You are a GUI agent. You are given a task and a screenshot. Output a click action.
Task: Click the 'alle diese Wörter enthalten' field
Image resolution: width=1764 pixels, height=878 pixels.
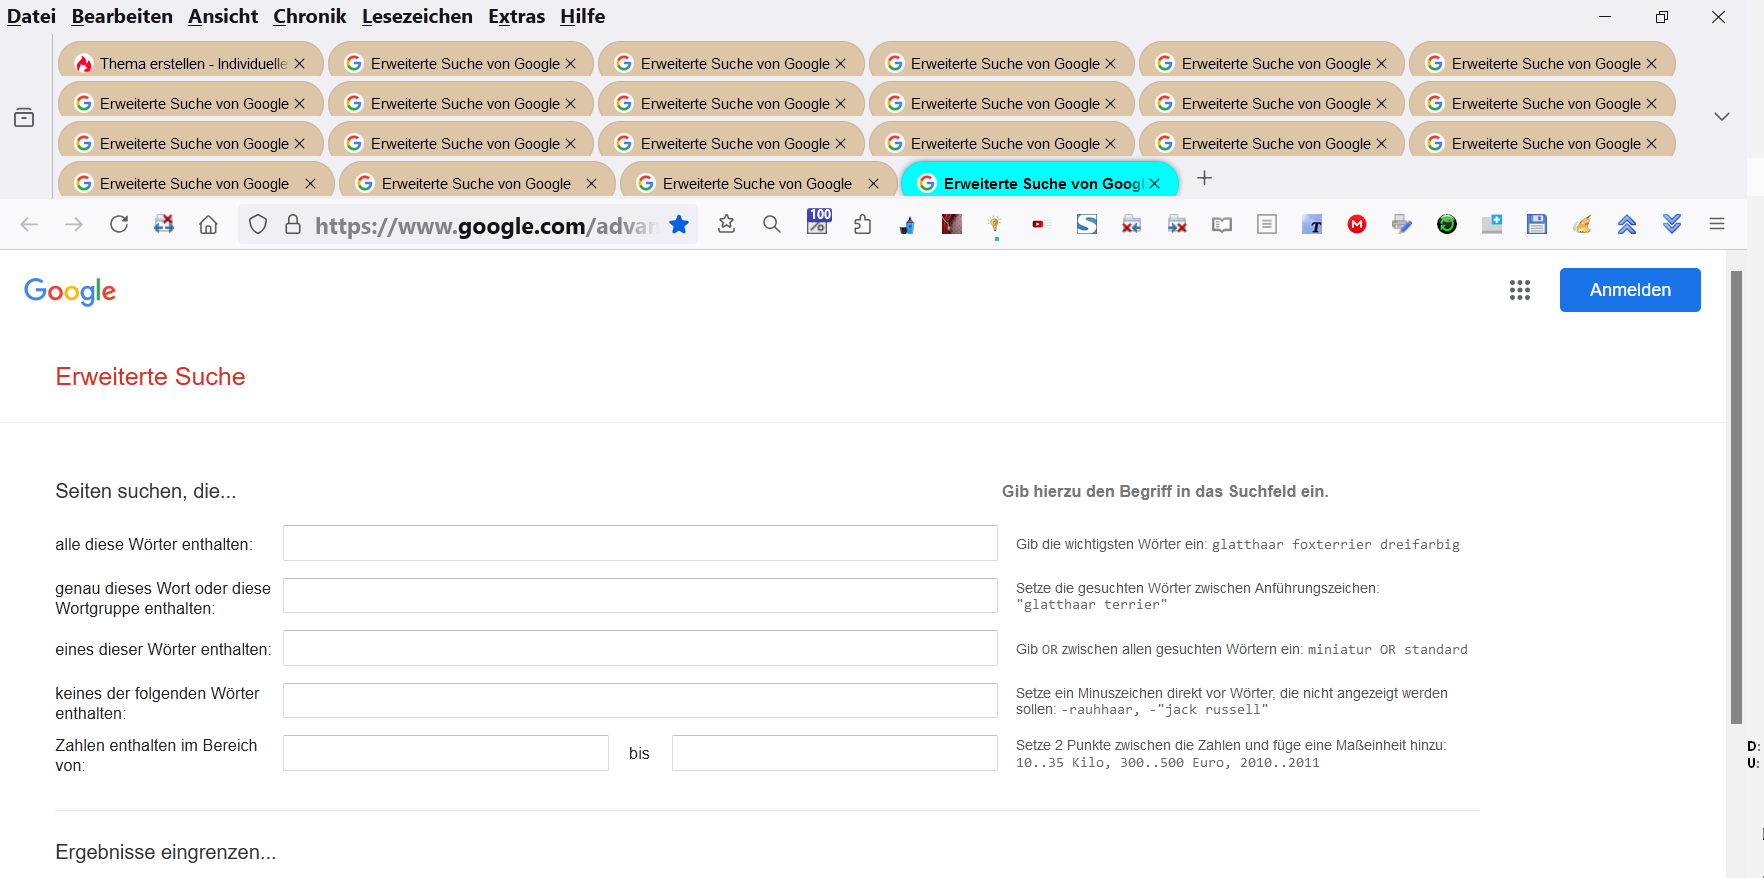tap(640, 543)
